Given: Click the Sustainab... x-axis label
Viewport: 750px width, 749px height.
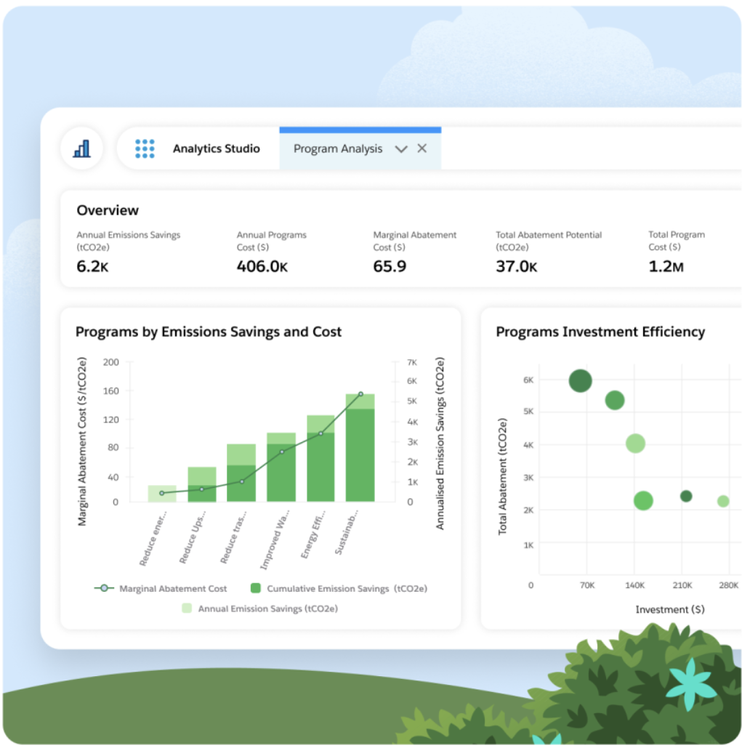Looking at the screenshot, I should tap(346, 532).
